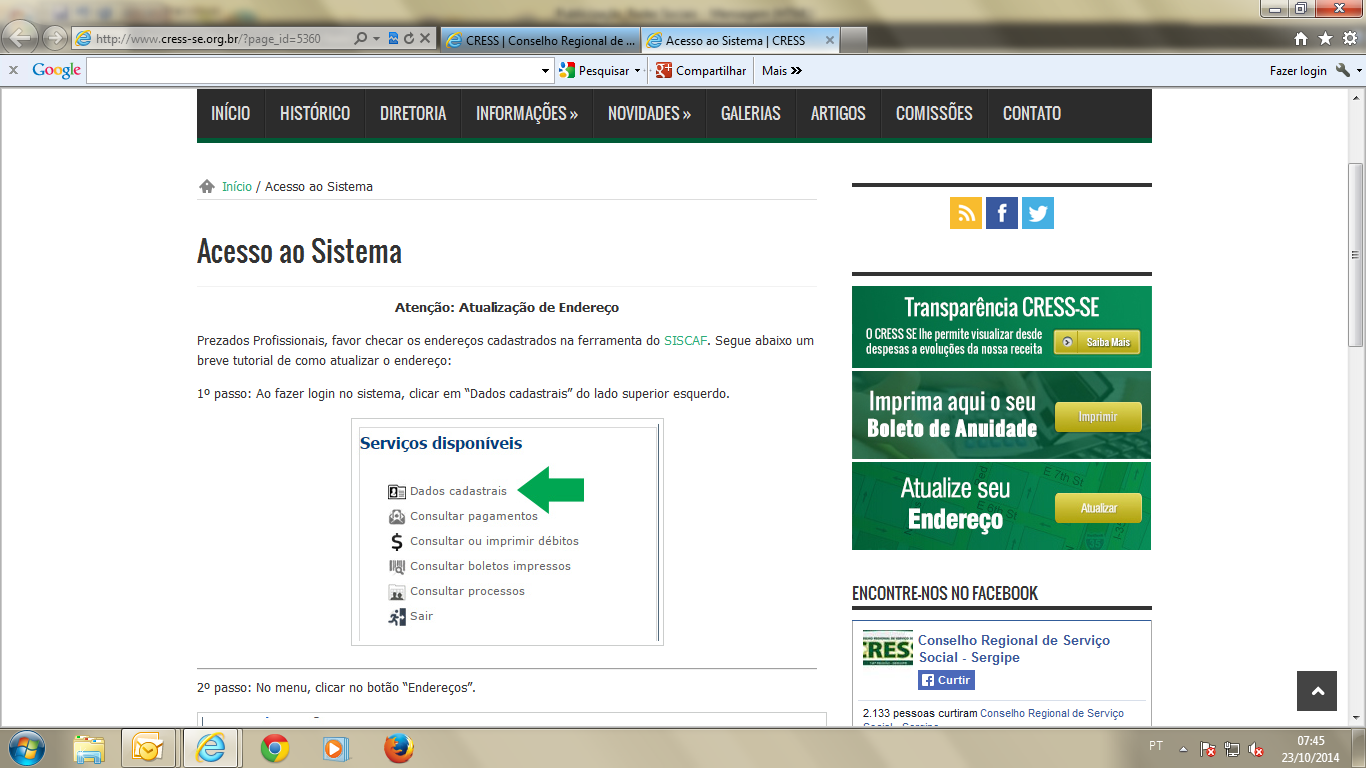Viewport: 1366px width, 768px height.
Task: Open Artigos in the site menu
Action: pos(838,113)
